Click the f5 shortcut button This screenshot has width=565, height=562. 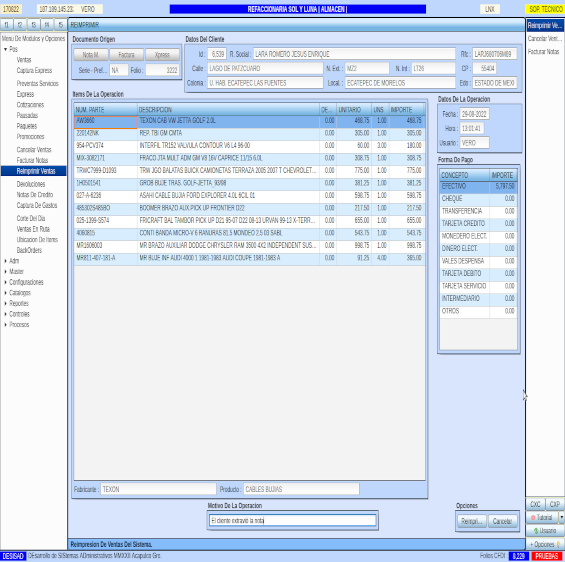[x=61, y=24]
